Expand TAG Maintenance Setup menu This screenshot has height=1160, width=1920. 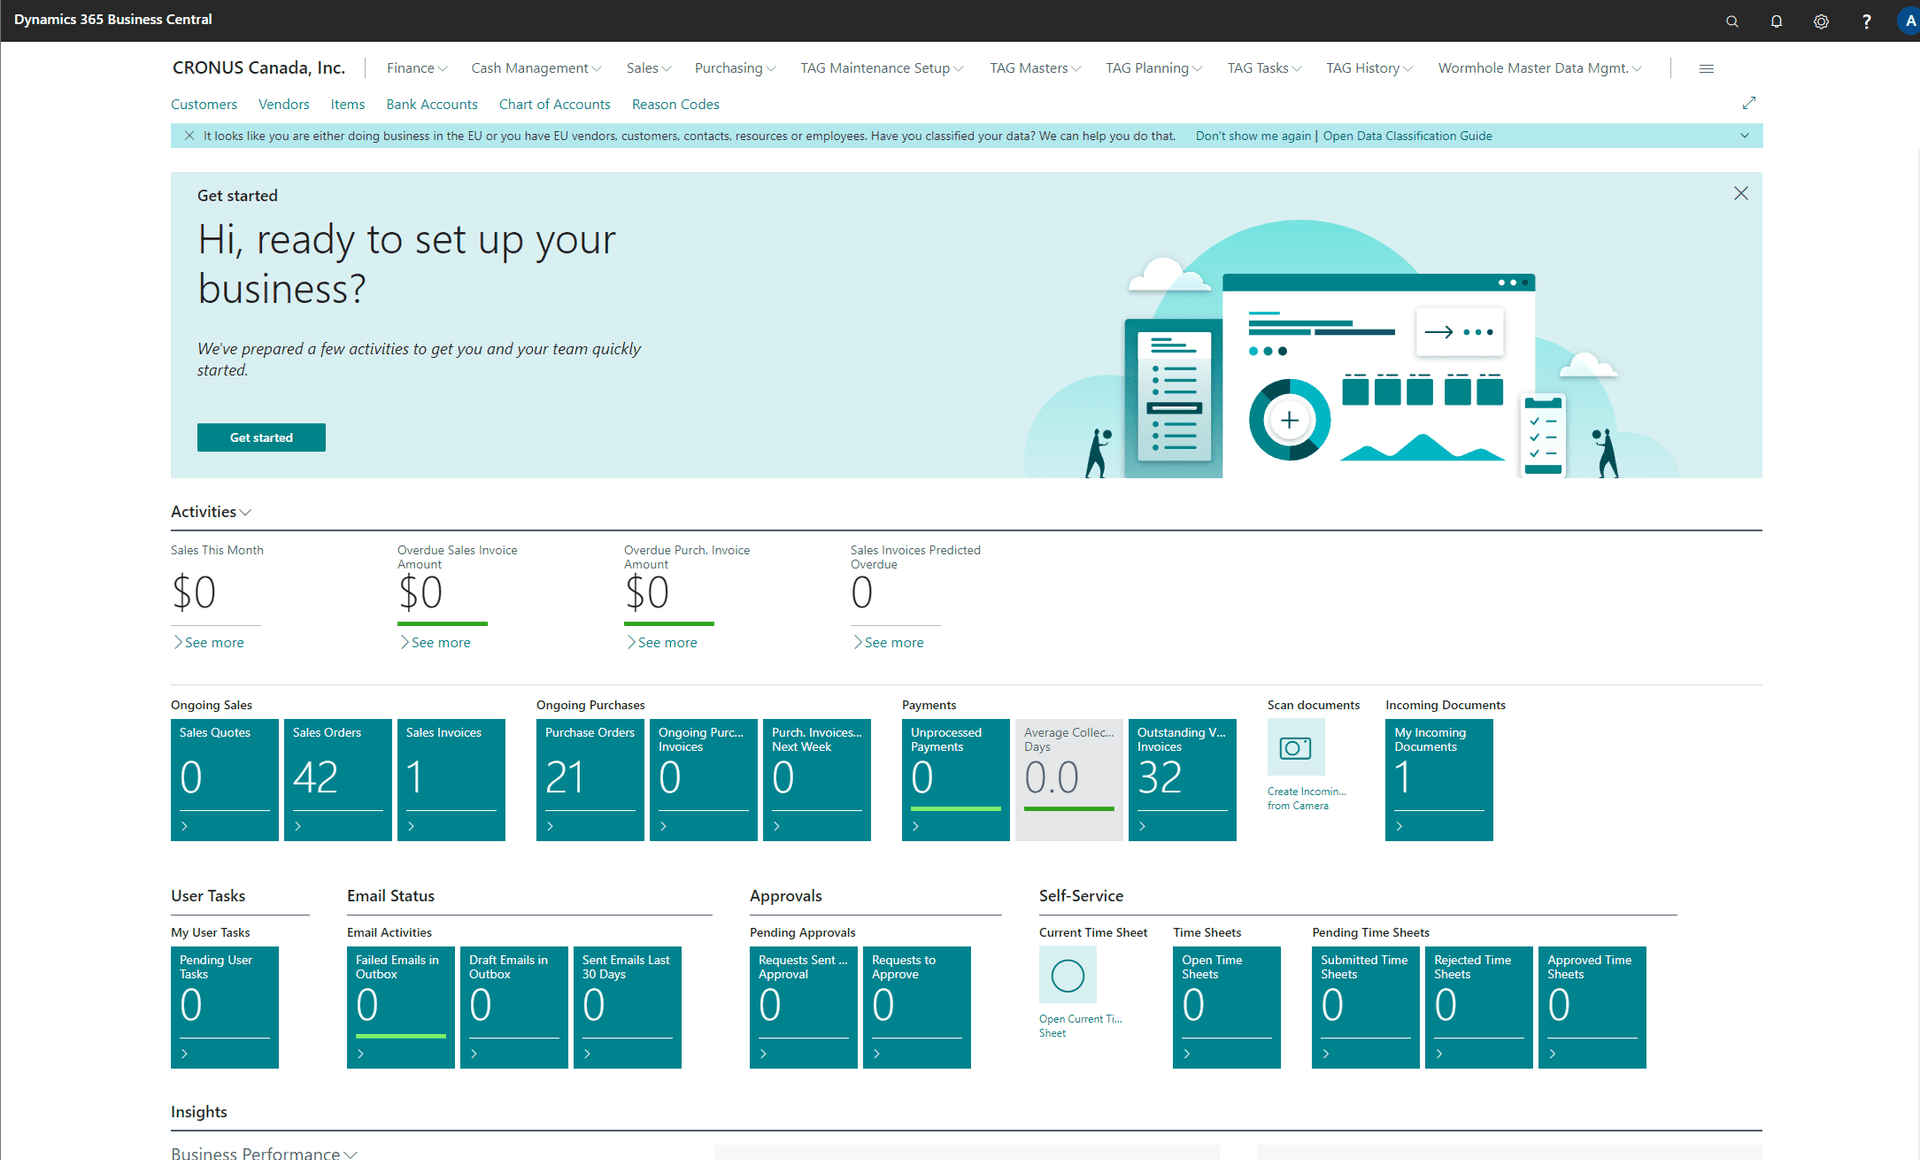(882, 68)
